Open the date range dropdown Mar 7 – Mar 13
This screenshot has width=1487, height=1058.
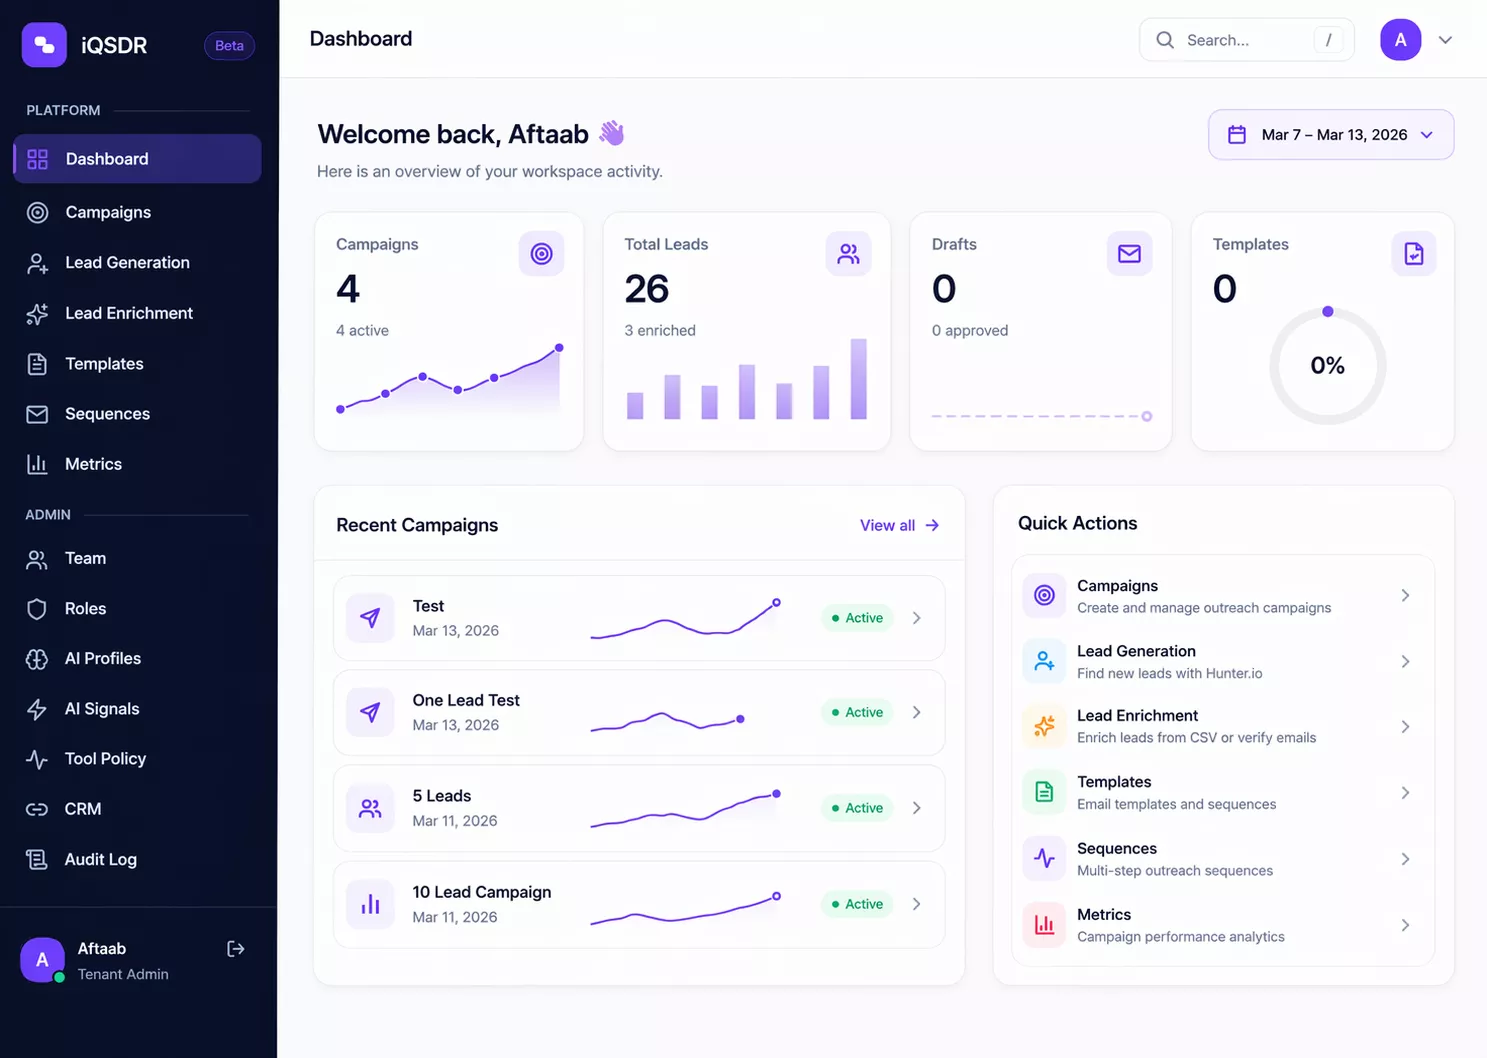click(1331, 135)
